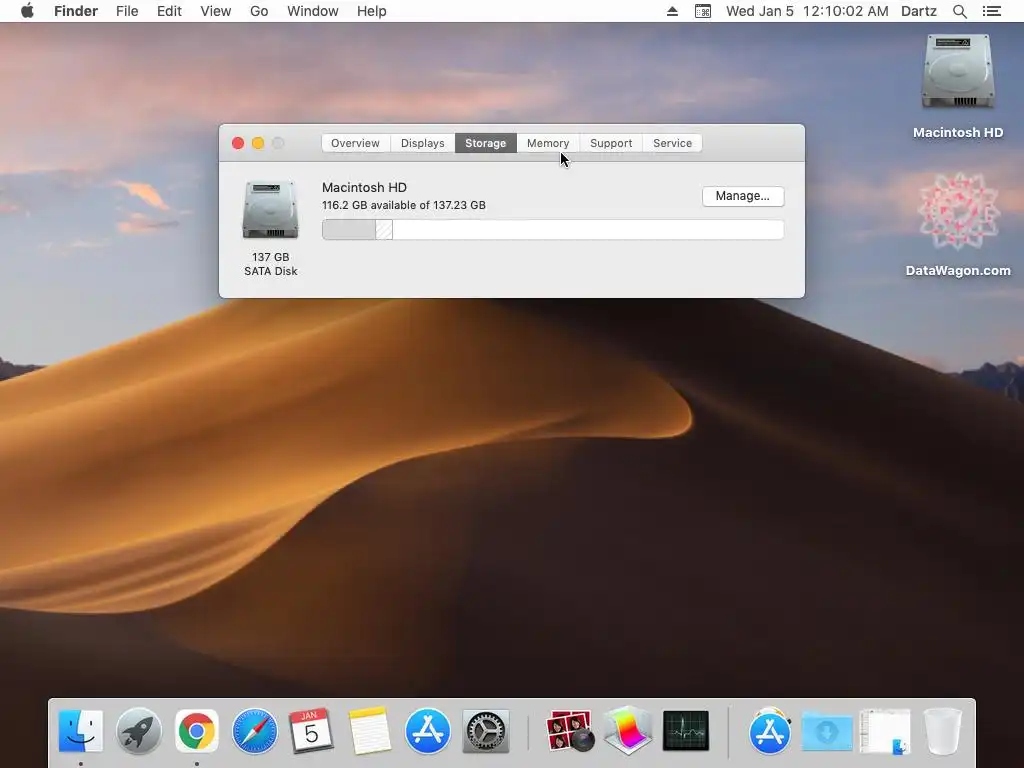This screenshot has width=1024, height=768.
Task: Click the hatched purgeable segment of storage bar
Action: tap(384, 230)
